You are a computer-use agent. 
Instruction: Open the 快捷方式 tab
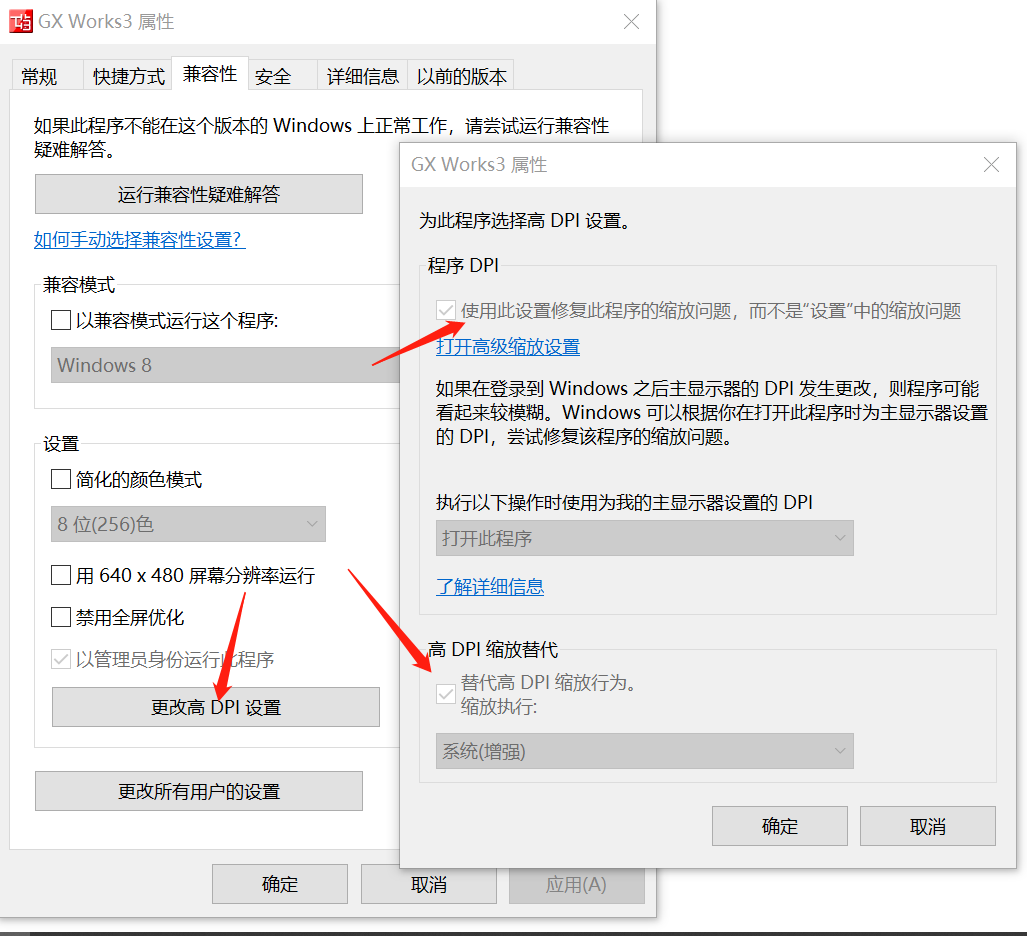(129, 76)
